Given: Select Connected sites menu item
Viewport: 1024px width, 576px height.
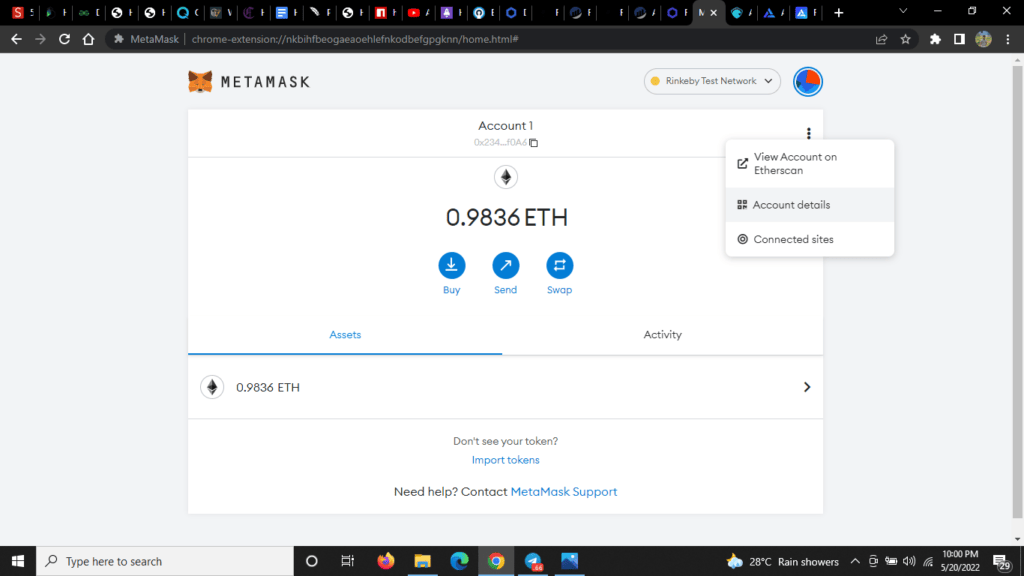Looking at the screenshot, I should tap(810, 239).
